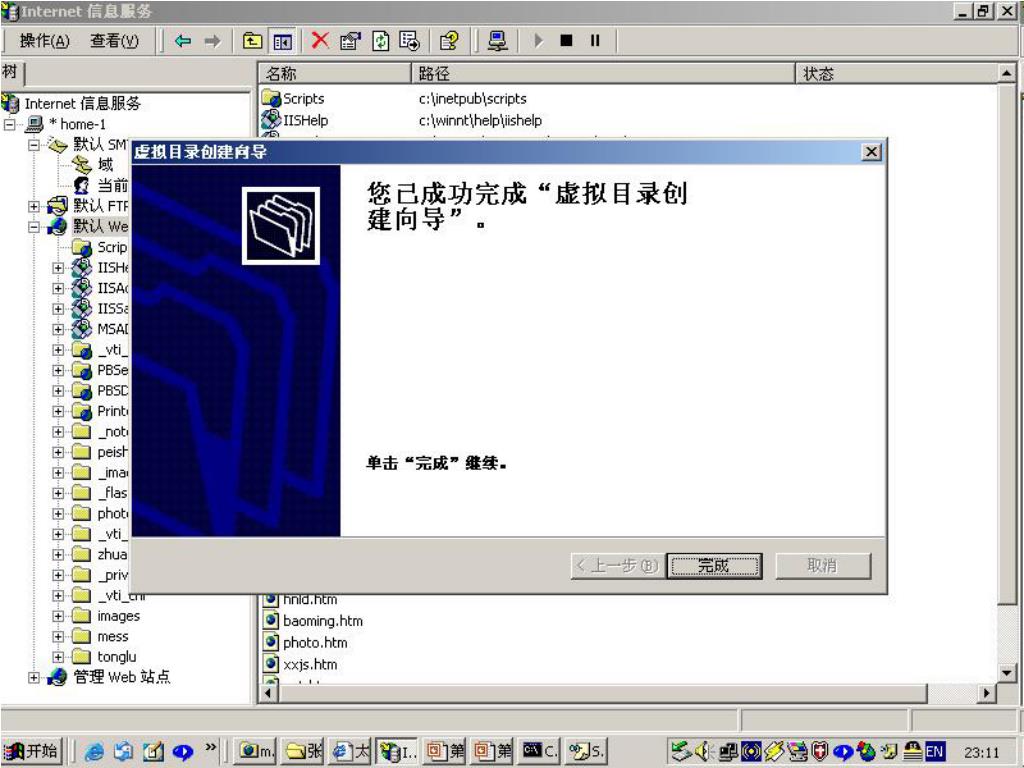Viewport: 1024px width, 768px height.
Task: Open the 开始 Start menu
Action: click(x=33, y=751)
